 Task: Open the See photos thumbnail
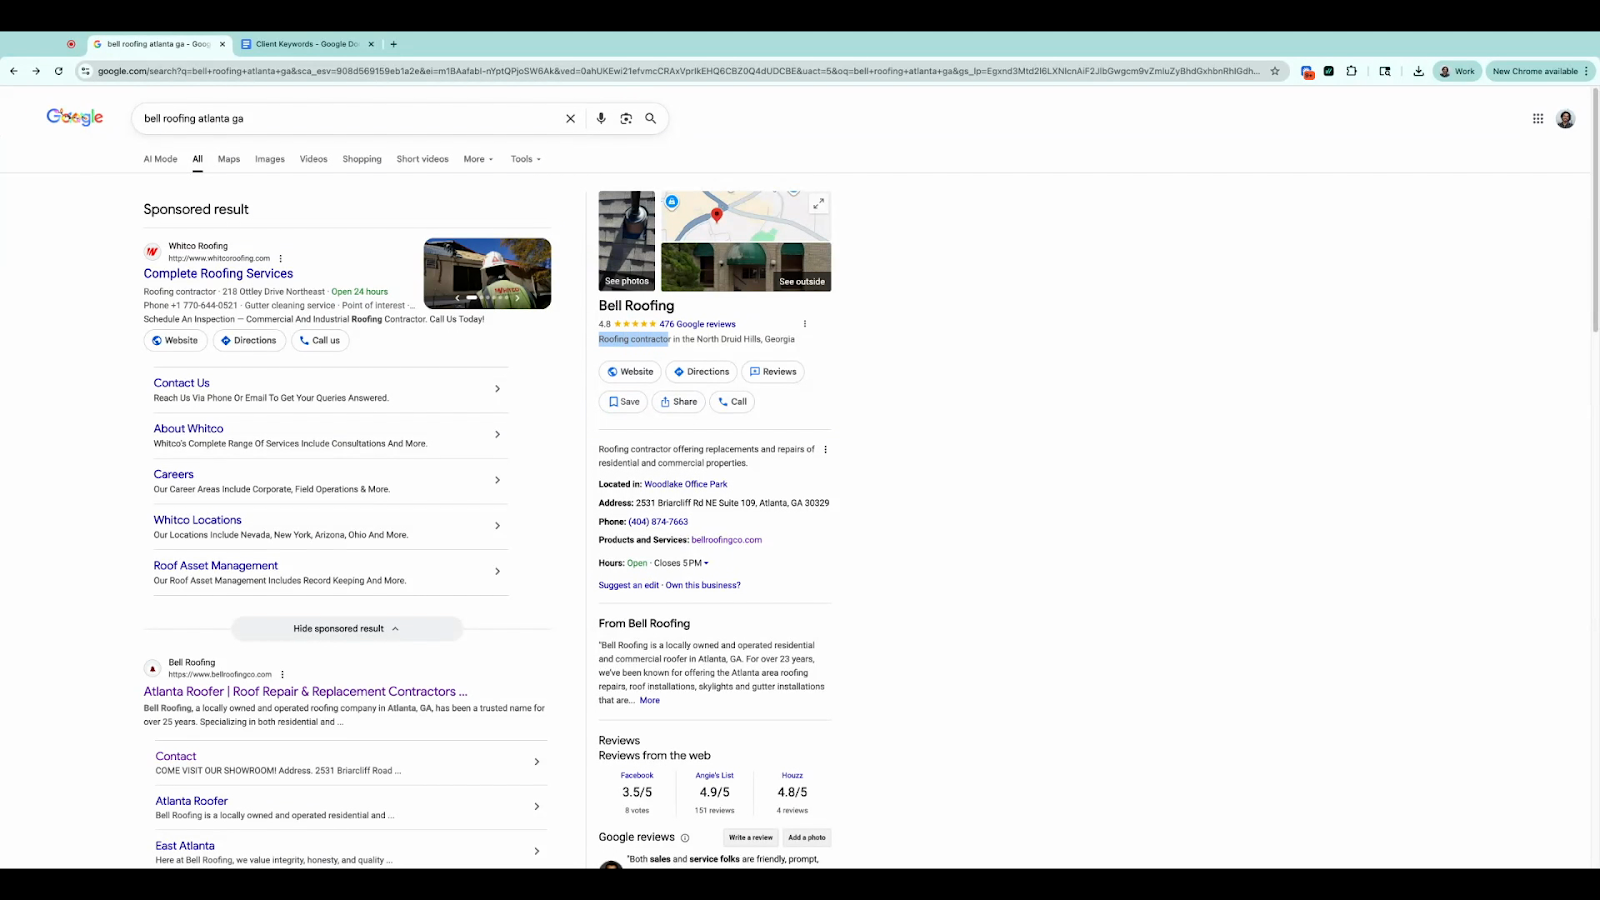(x=627, y=241)
